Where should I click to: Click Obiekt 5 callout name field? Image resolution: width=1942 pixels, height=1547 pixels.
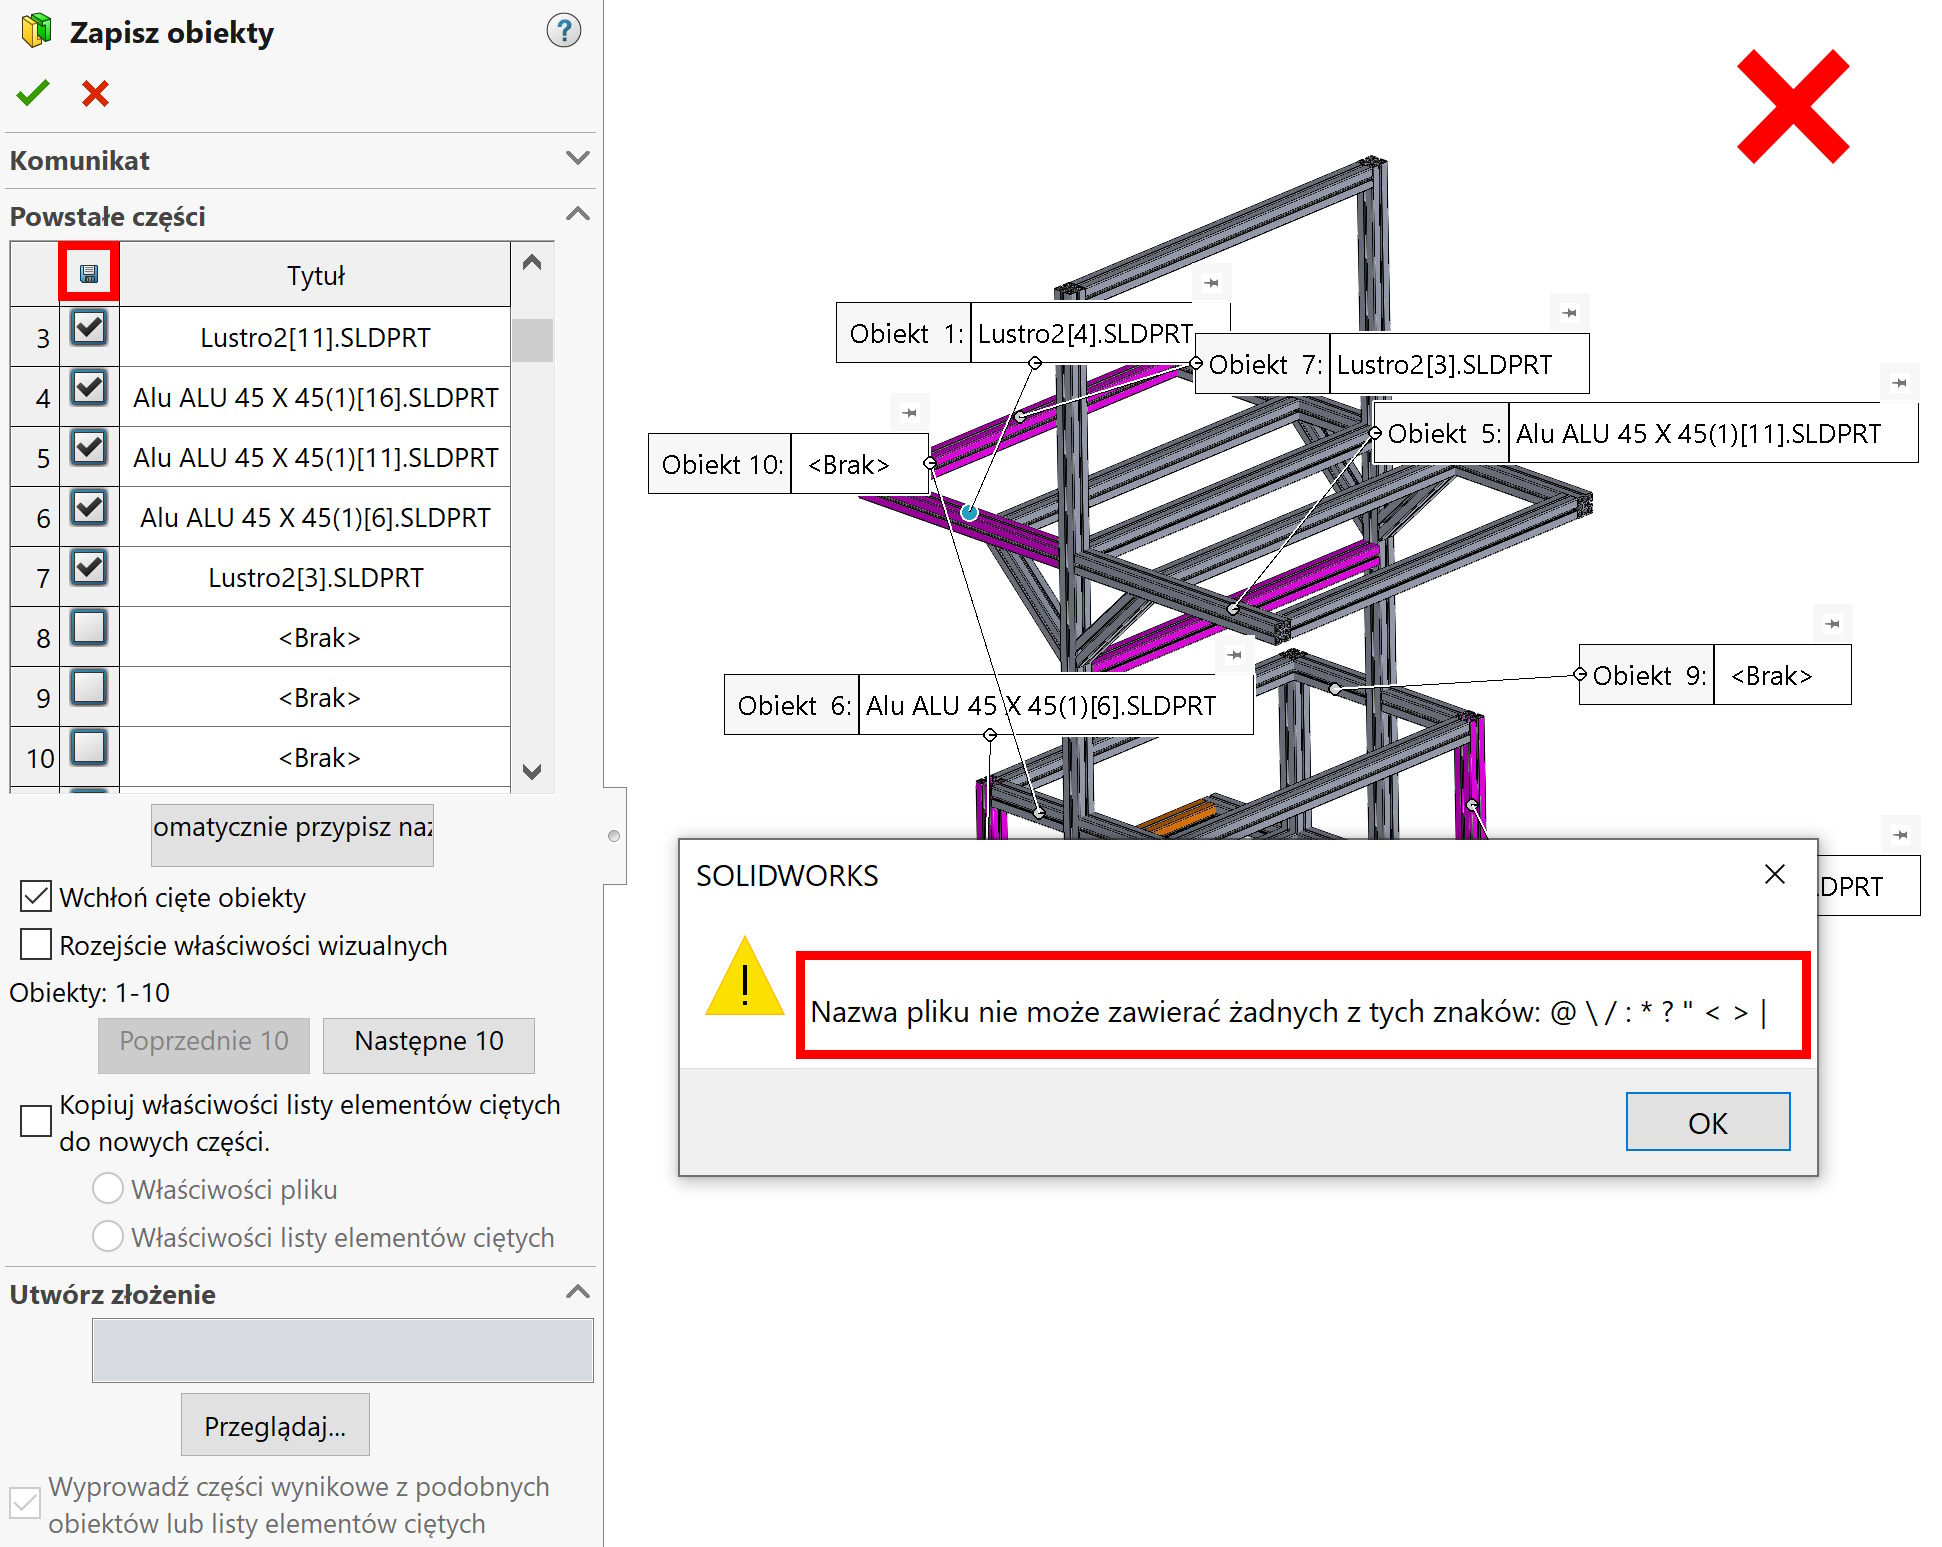pyautogui.click(x=1713, y=433)
